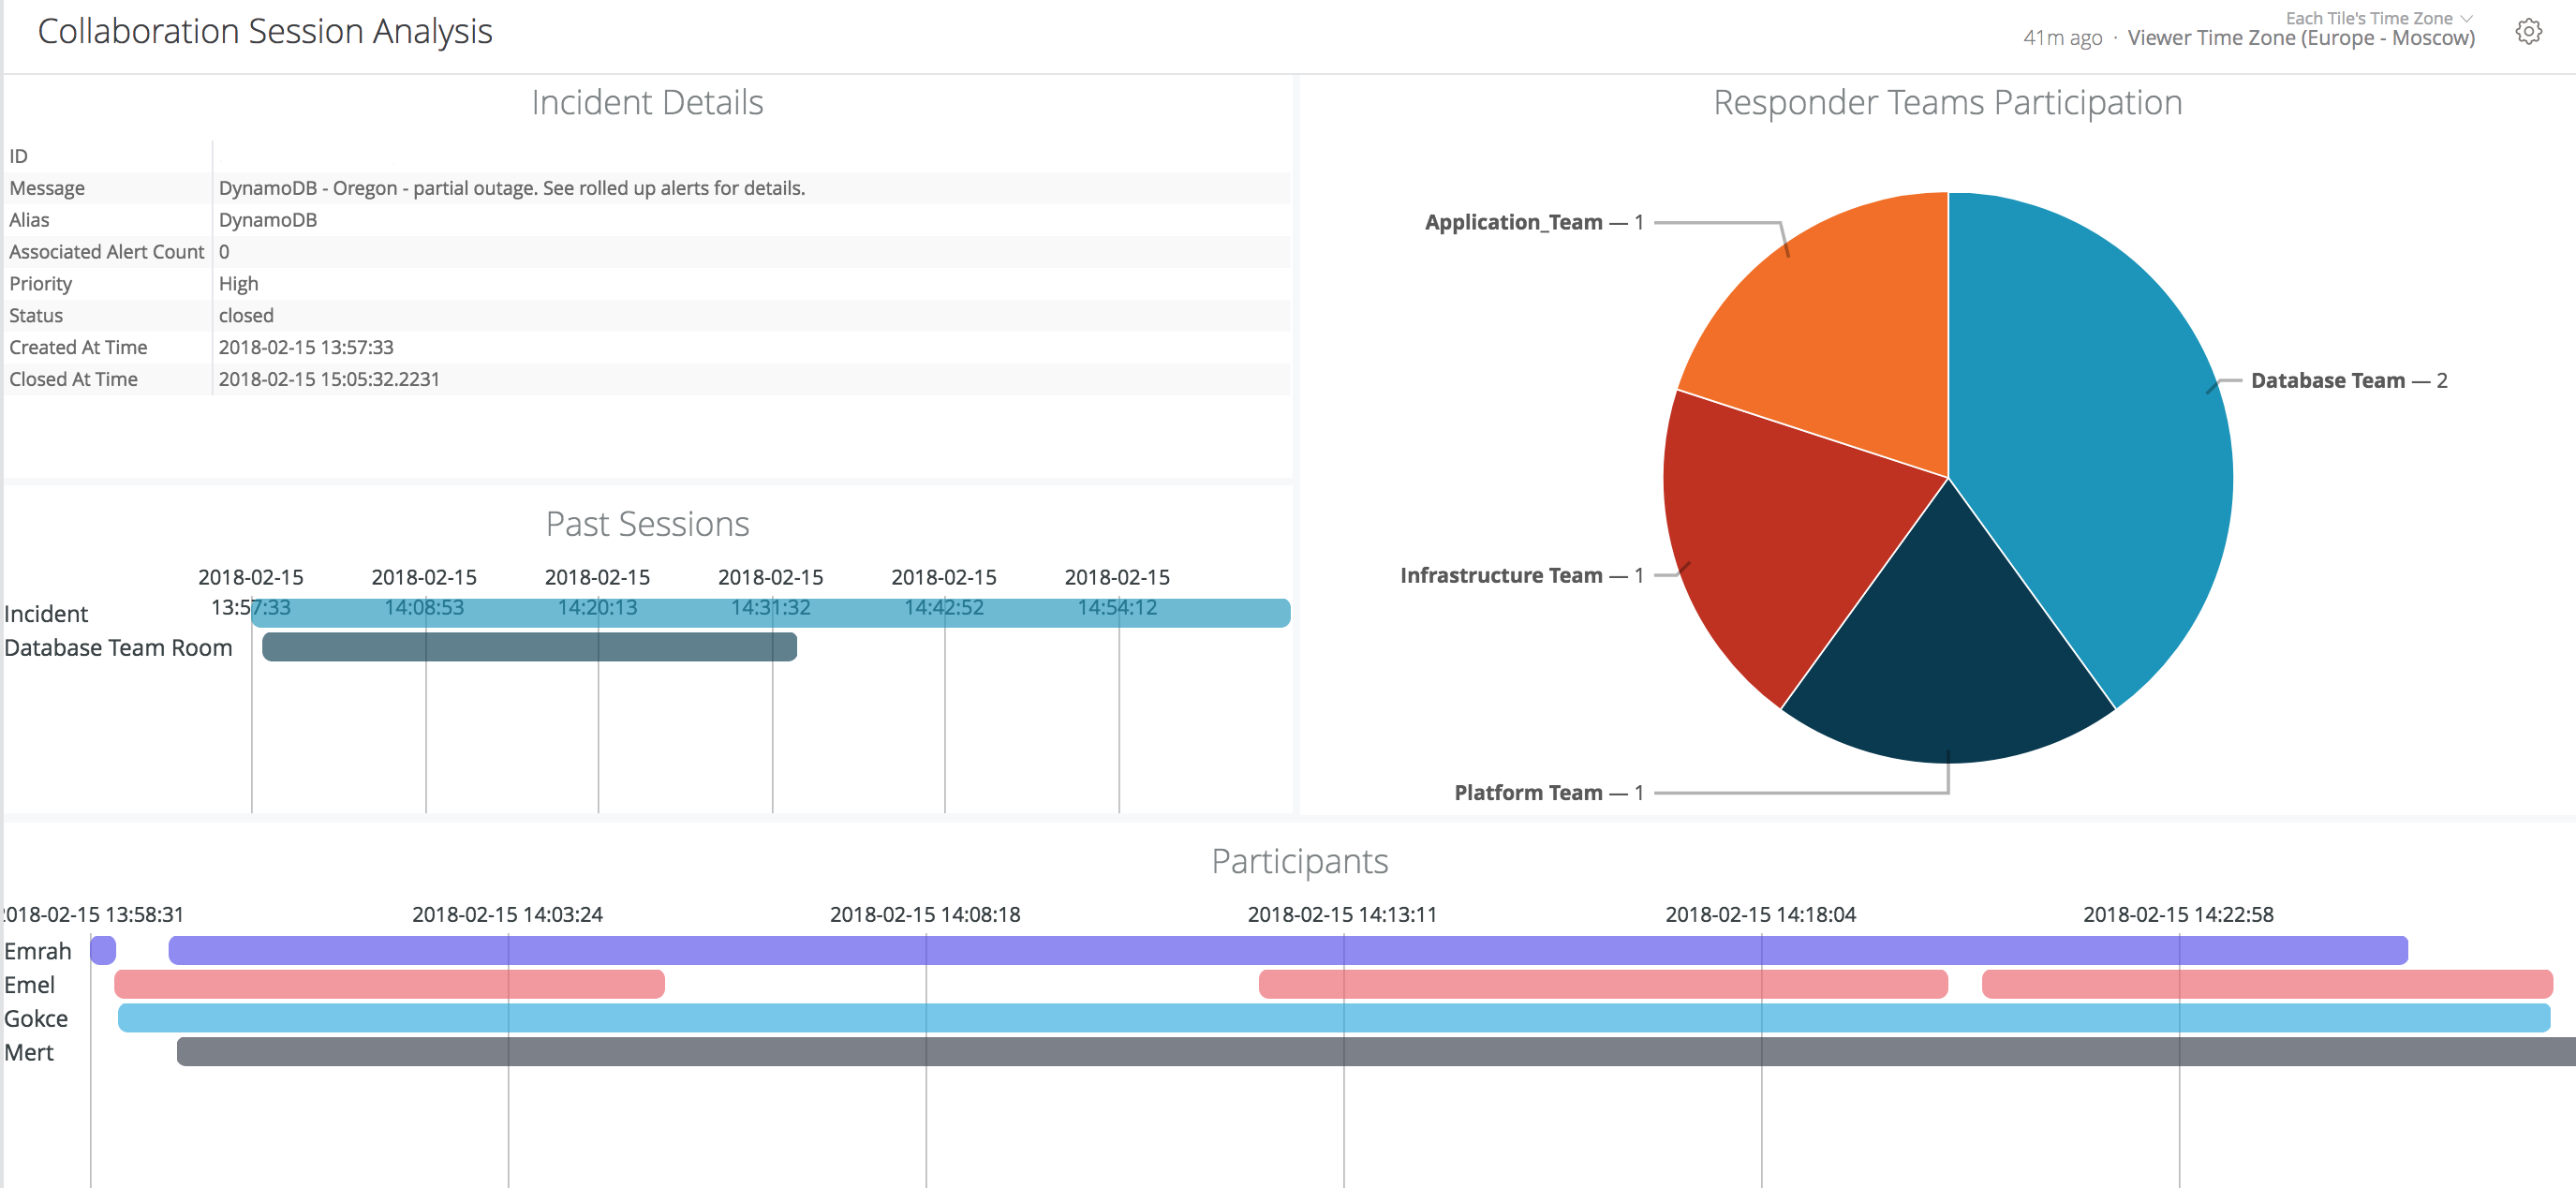Click the 2018-02-15 14:22:58 Participants axis label
Screen dimensions: 2576x1188
2179,915
